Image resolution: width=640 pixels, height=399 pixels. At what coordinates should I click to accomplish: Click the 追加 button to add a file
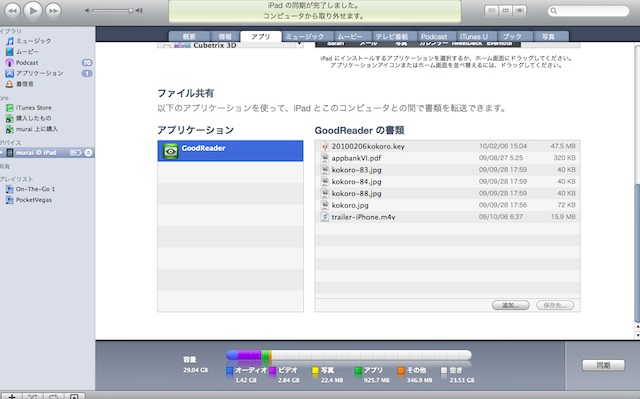(x=511, y=305)
